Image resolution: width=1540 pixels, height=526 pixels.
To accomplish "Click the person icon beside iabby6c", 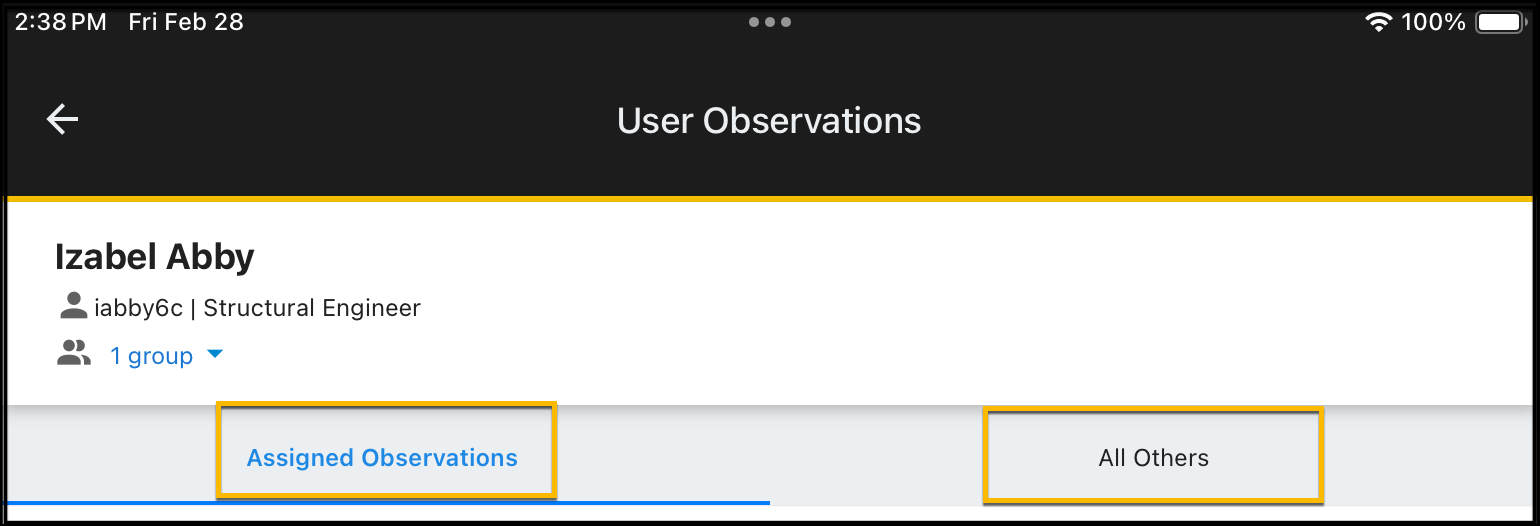I will point(73,307).
